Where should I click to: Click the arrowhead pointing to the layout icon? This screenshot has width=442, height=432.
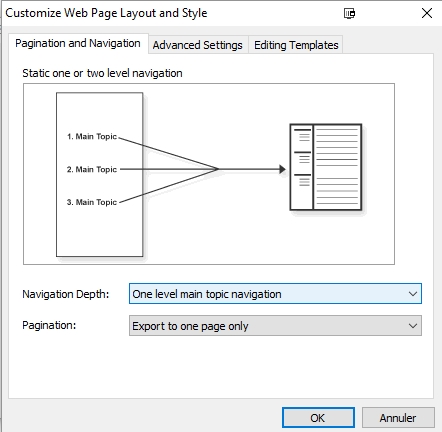click(282, 169)
